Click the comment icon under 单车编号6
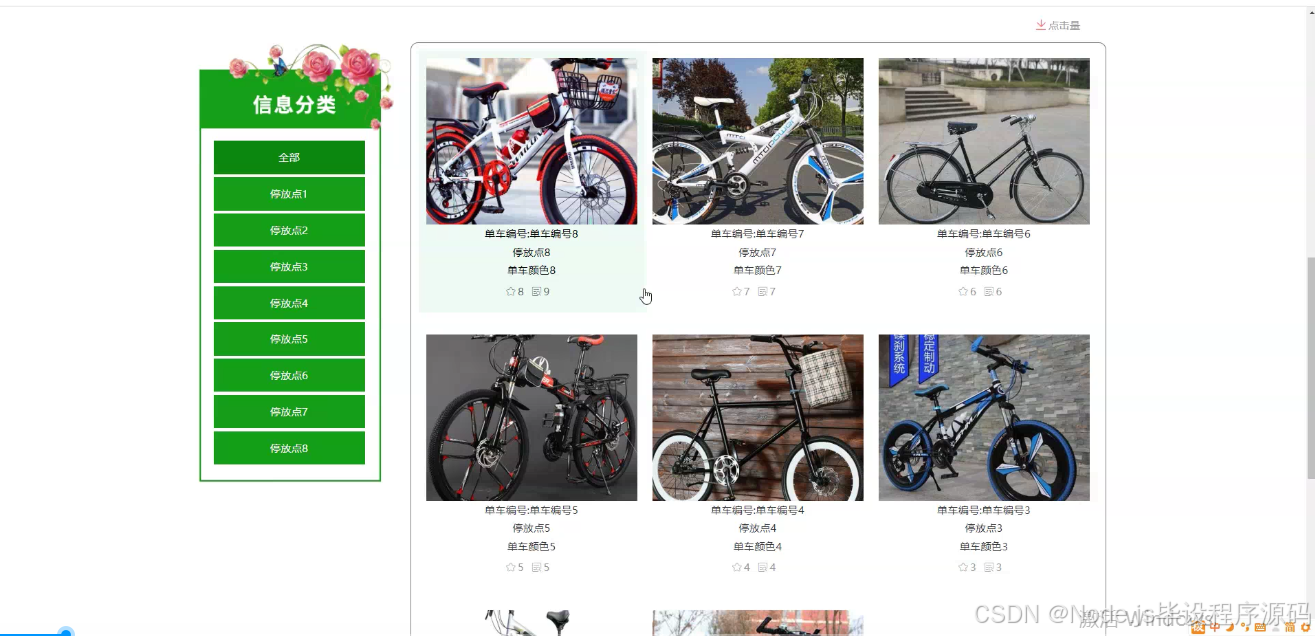 point(989,292)
